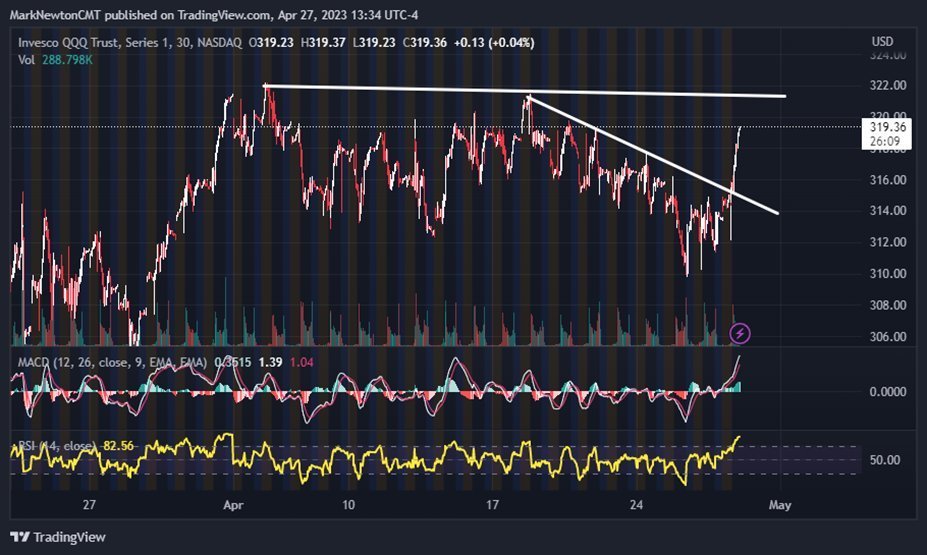
Task: Click the Apr date label on time axis
Action: 234,505
